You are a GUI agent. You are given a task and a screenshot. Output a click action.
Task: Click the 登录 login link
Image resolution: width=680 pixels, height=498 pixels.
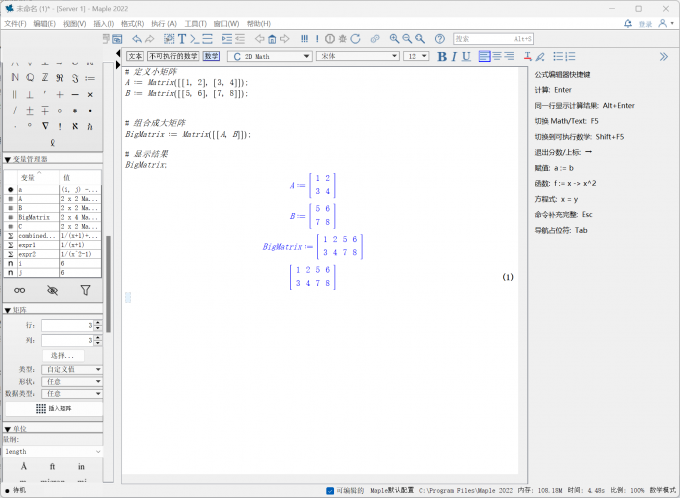point(645,24)
